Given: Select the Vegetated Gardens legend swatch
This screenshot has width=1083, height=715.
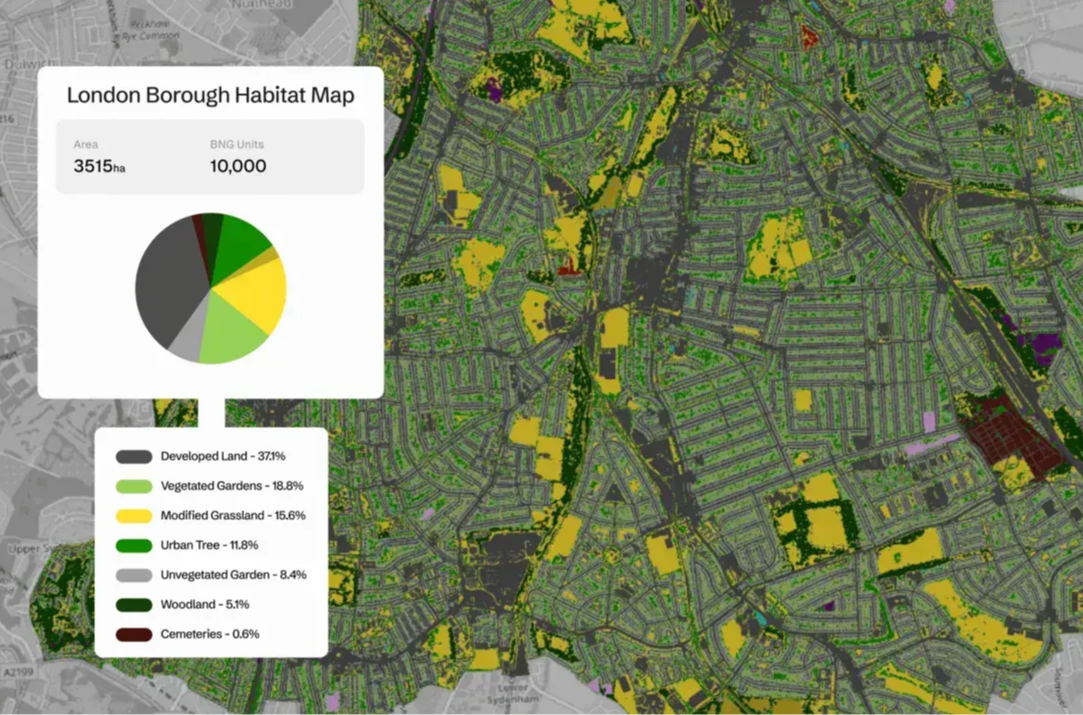Looking at the screenshot, I should coord(134,486).
